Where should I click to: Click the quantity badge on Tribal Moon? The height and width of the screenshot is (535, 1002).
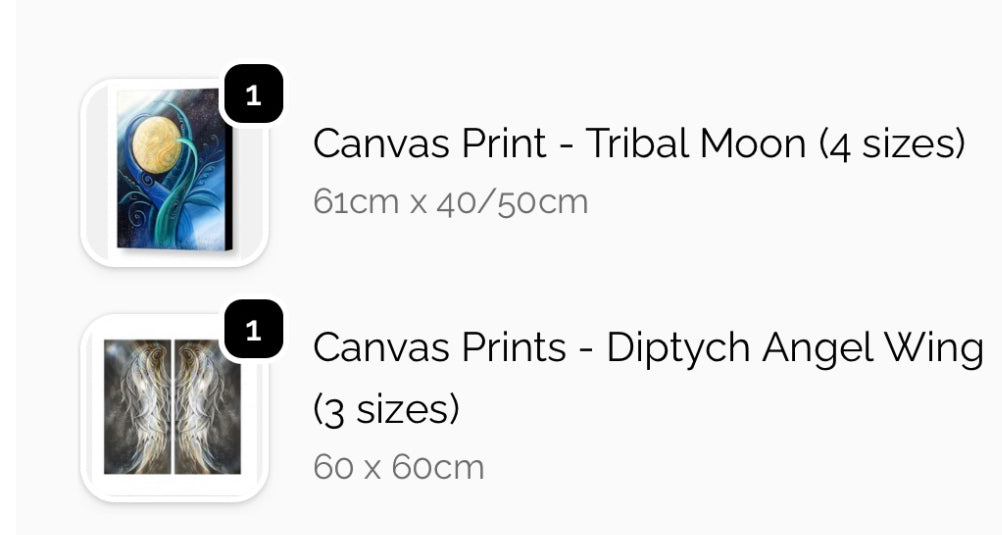253,96
